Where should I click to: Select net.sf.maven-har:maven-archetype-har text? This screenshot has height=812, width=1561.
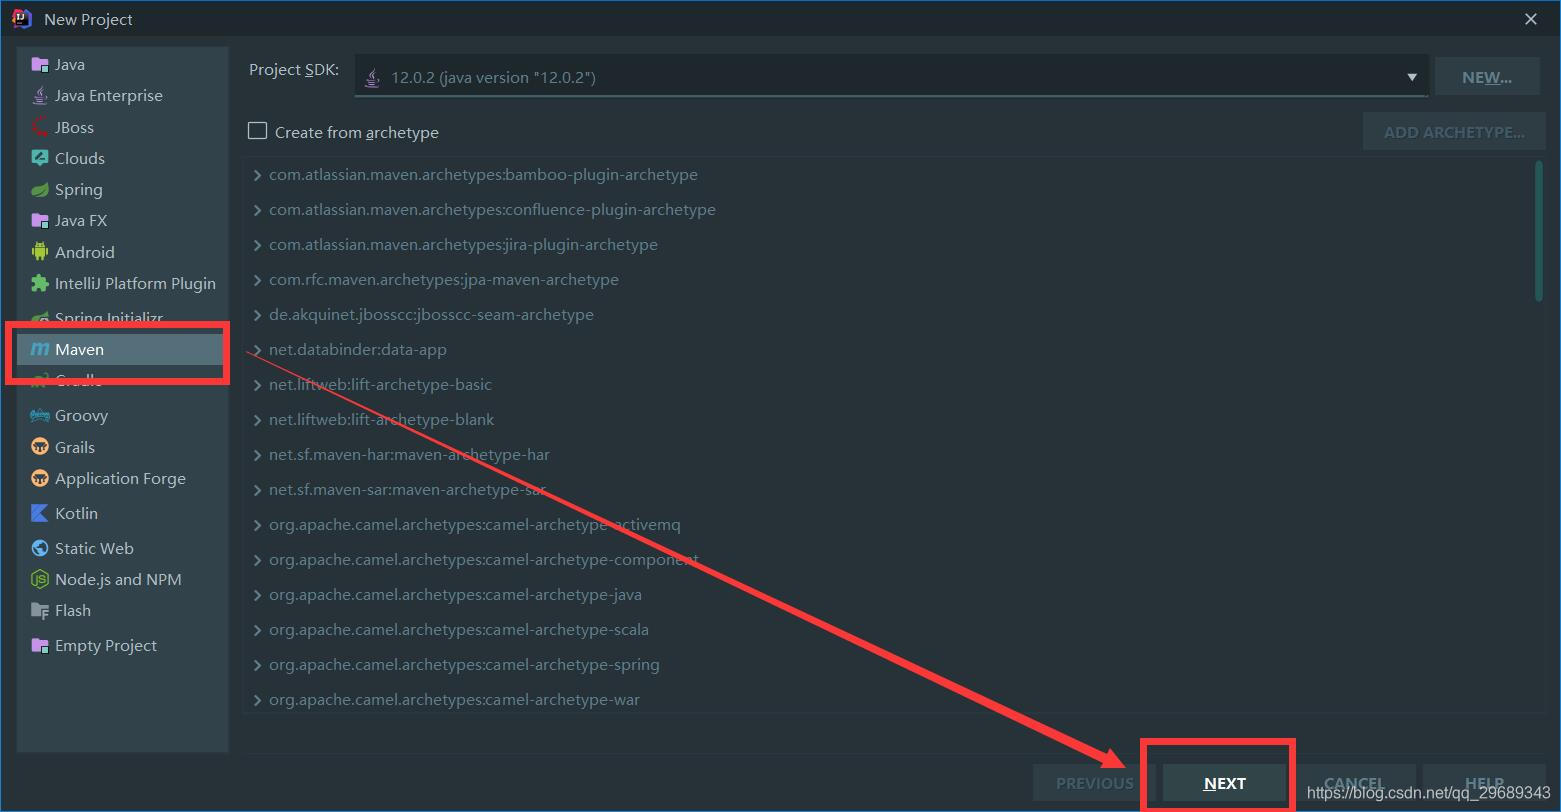coord(409,455)
